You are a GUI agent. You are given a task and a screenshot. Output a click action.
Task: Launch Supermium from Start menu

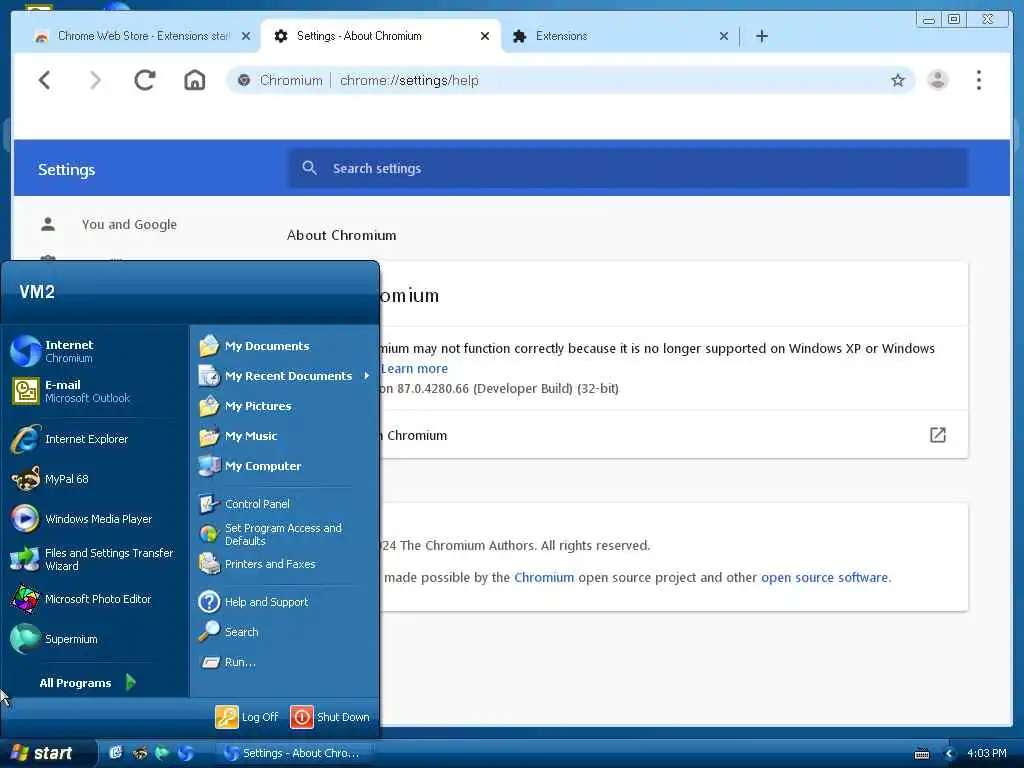point(95,639)
